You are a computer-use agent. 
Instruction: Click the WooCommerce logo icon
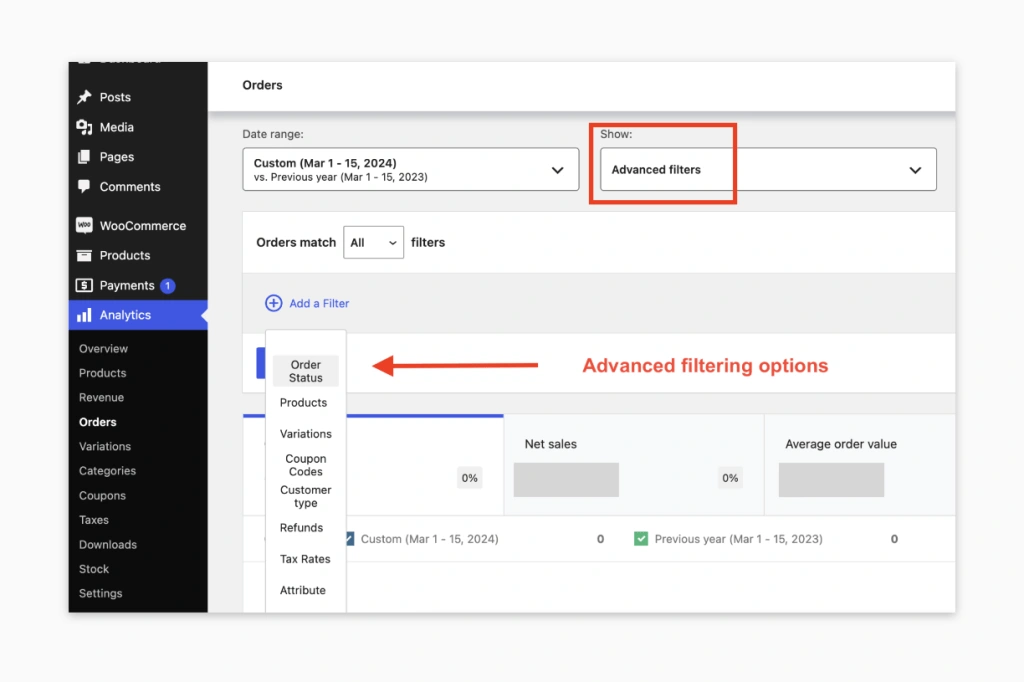click(x=84, y=225)
